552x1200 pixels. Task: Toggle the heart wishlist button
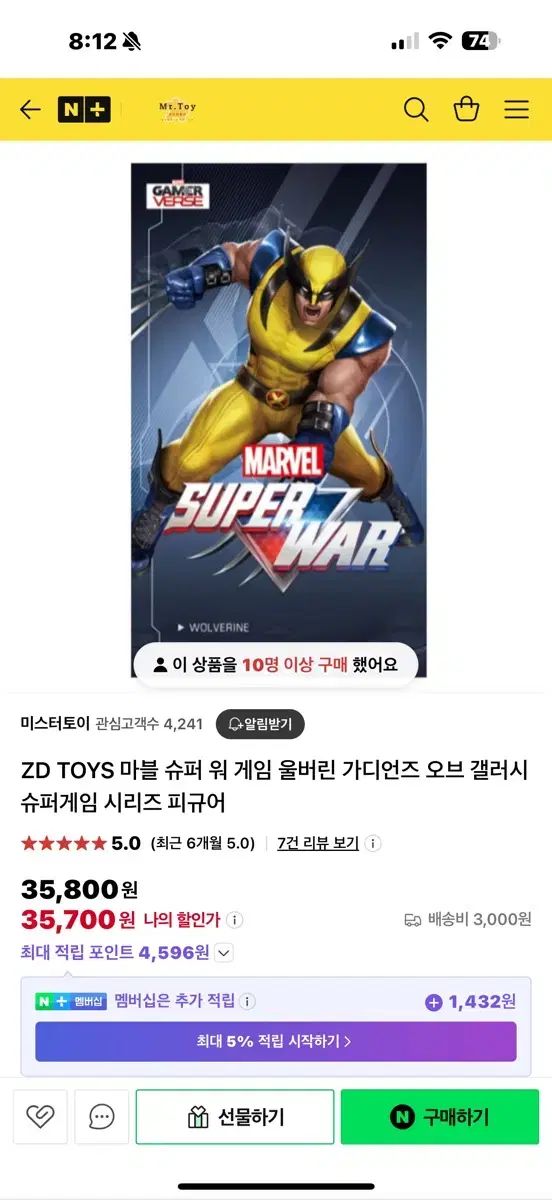pyautogui.click(x=41, y=1116)
